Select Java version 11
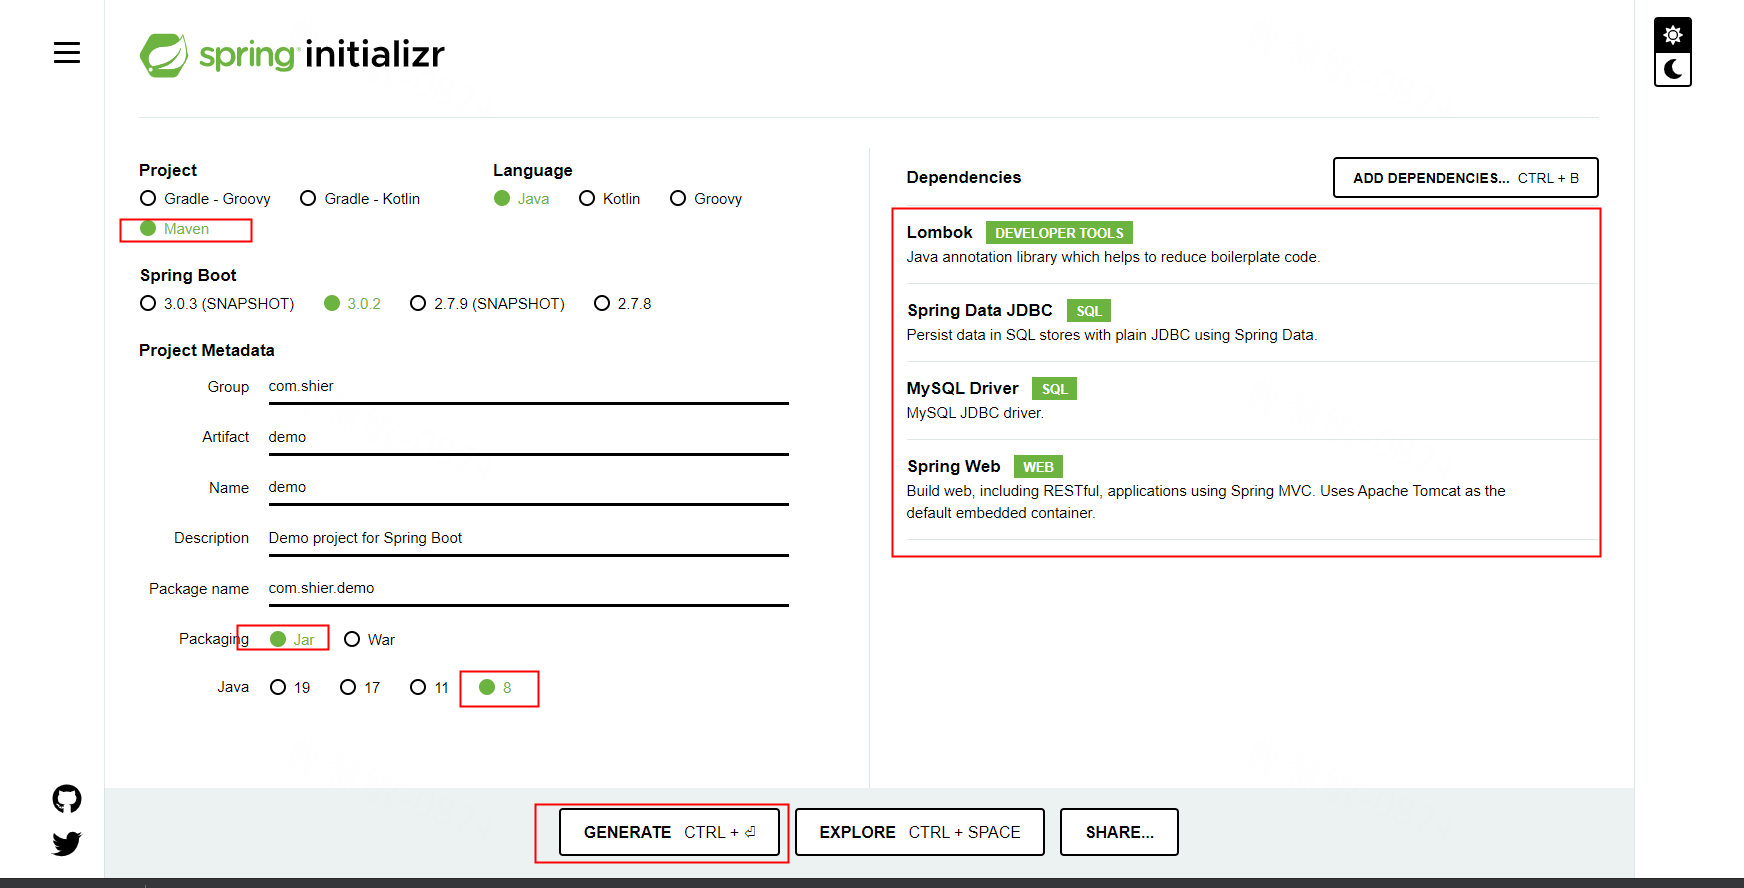The width and height of the screenshot is (1744, 888). pos(430,687)
